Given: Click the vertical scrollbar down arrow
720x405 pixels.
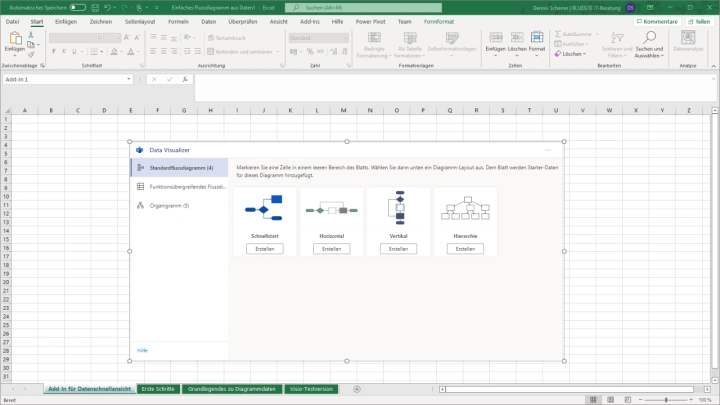Looking at the screenshot, I should click(x=715, y=380).
